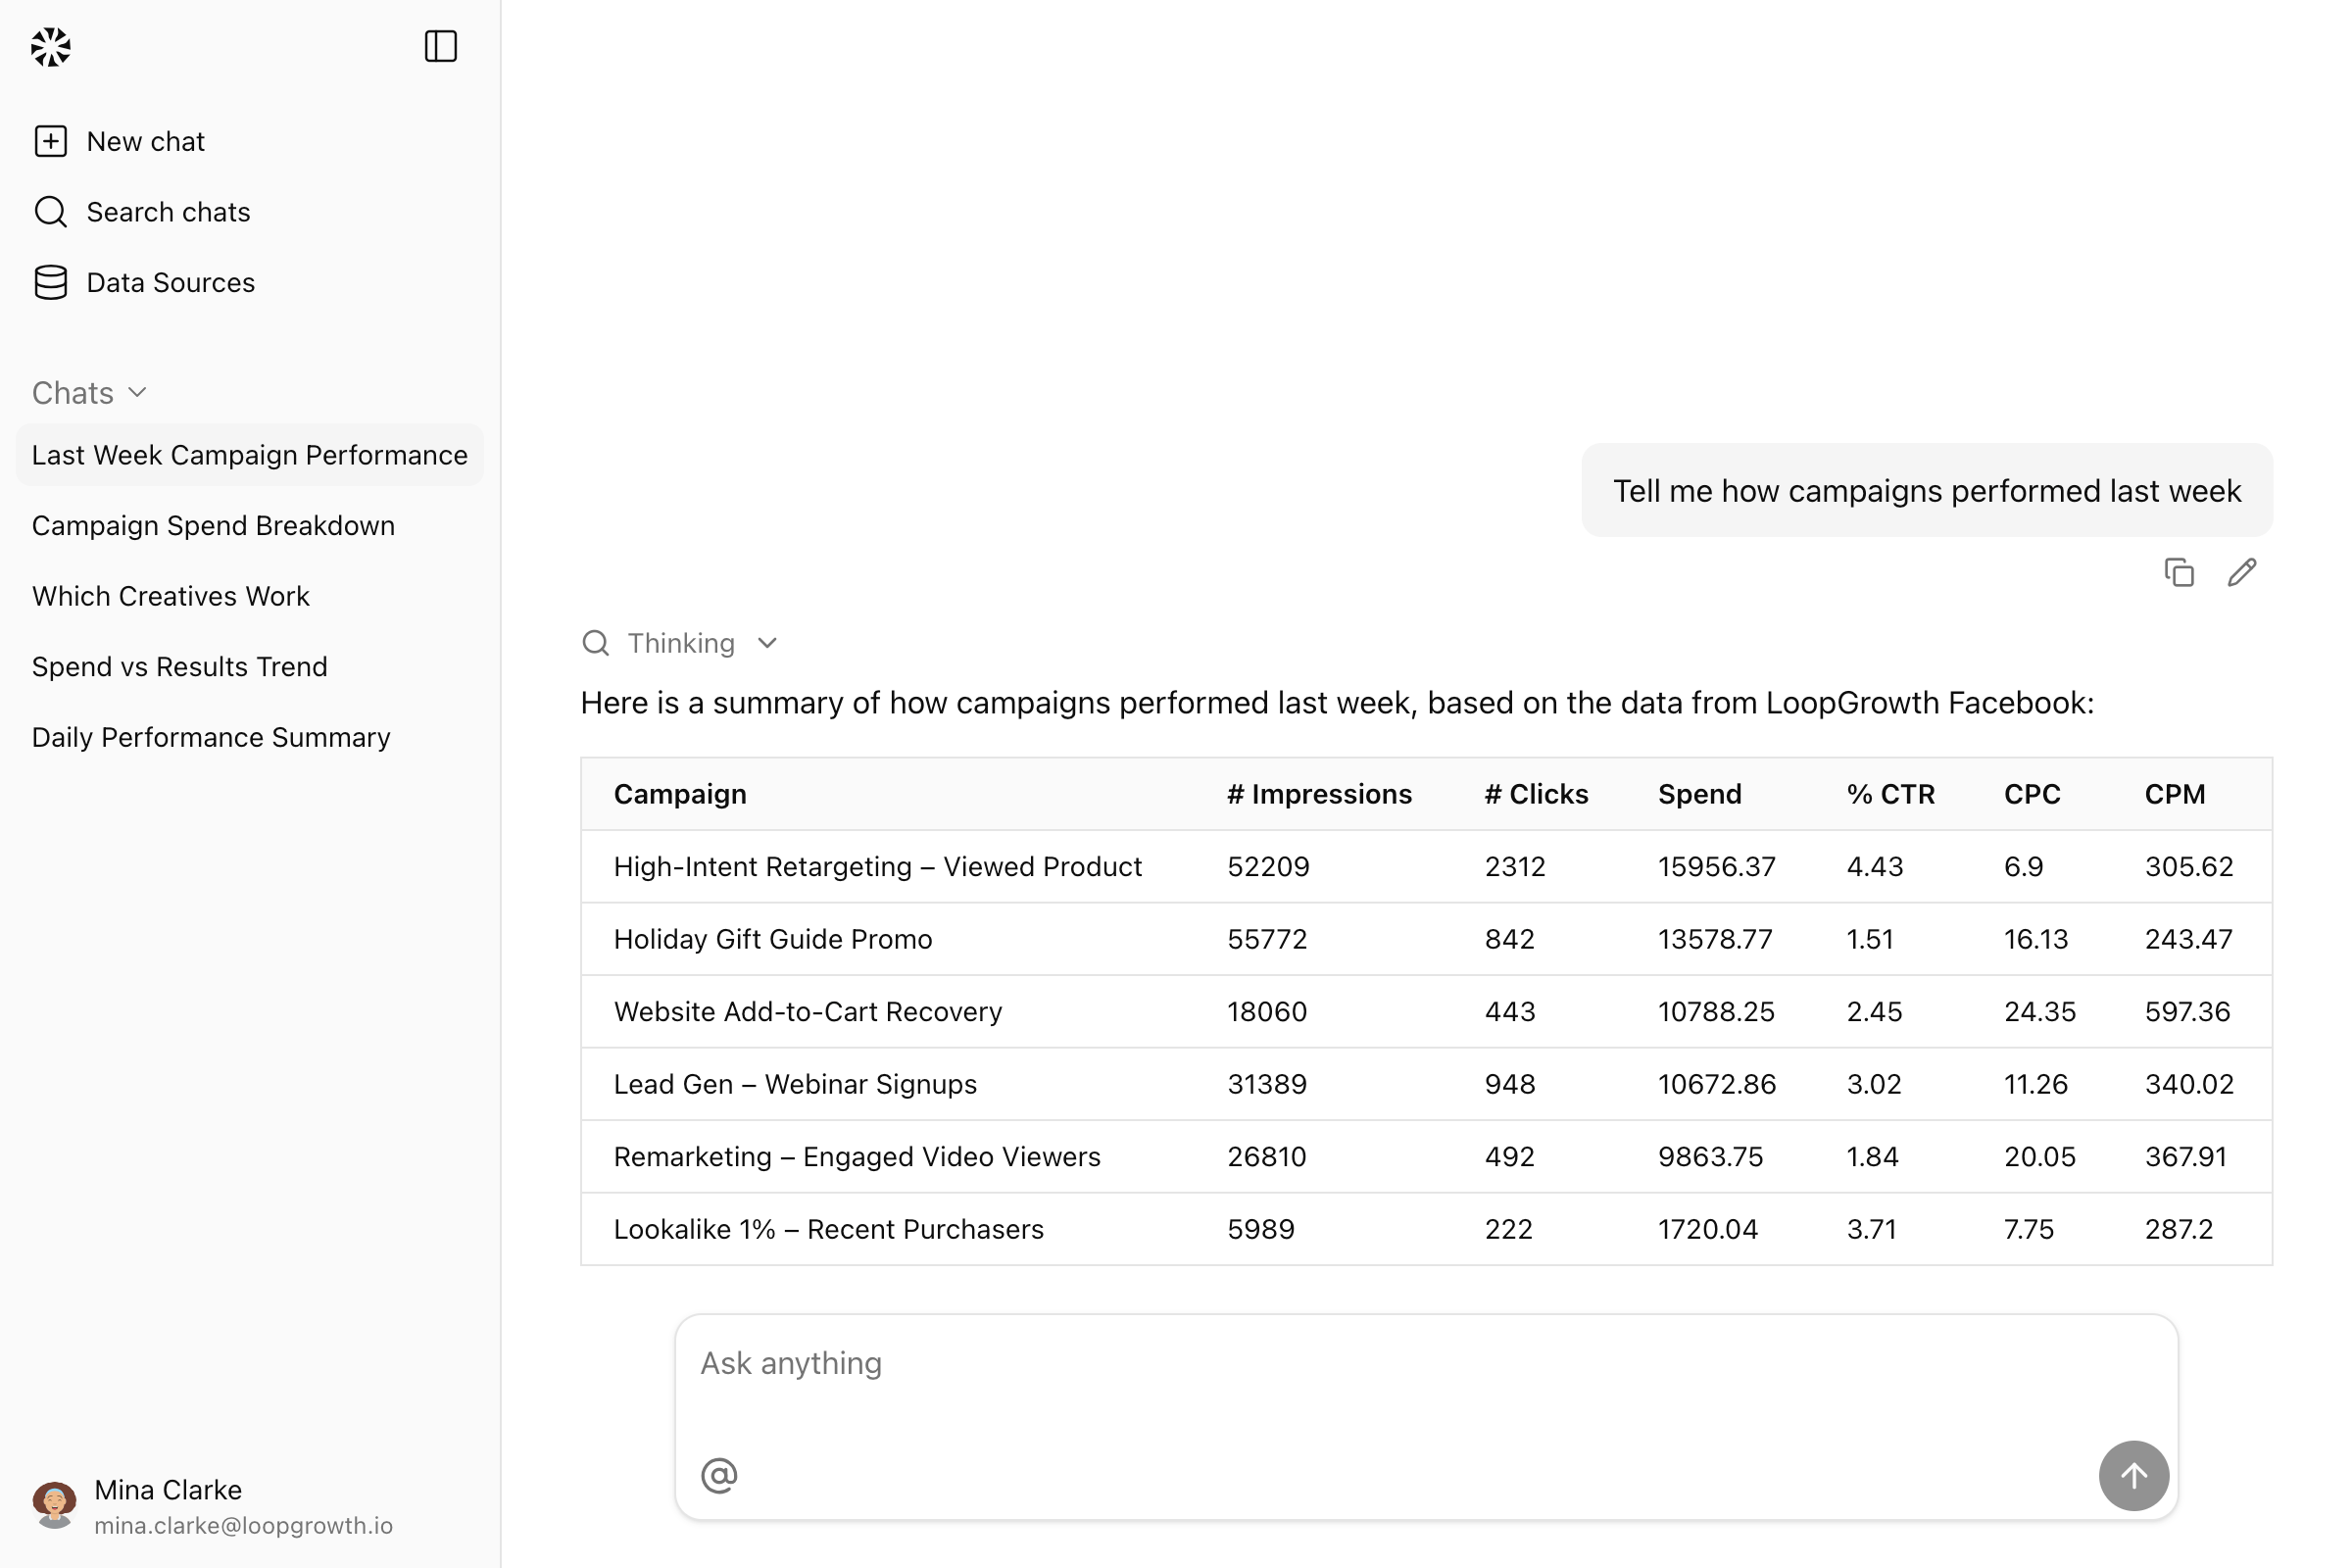The image size is (2352, 1568).
Task: Open the chevron next to Chats header
Action: pyautogui.click(x=138, y=393)
